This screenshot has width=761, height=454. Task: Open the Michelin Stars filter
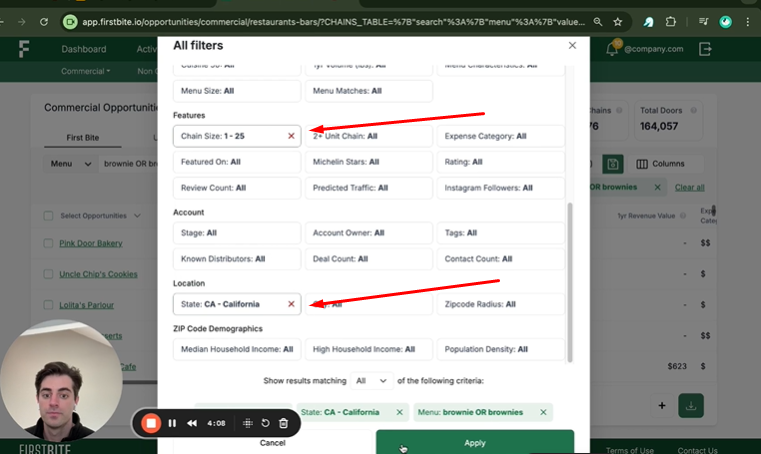tap(369, 162)
